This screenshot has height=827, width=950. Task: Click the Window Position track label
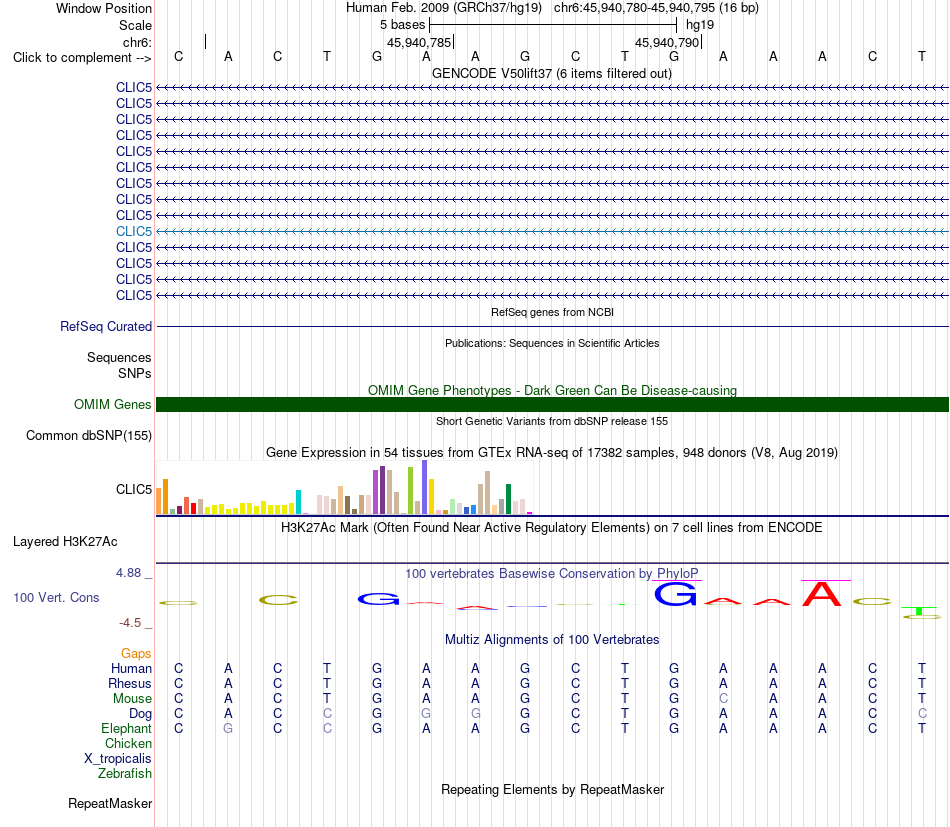(x=104, y=8)
